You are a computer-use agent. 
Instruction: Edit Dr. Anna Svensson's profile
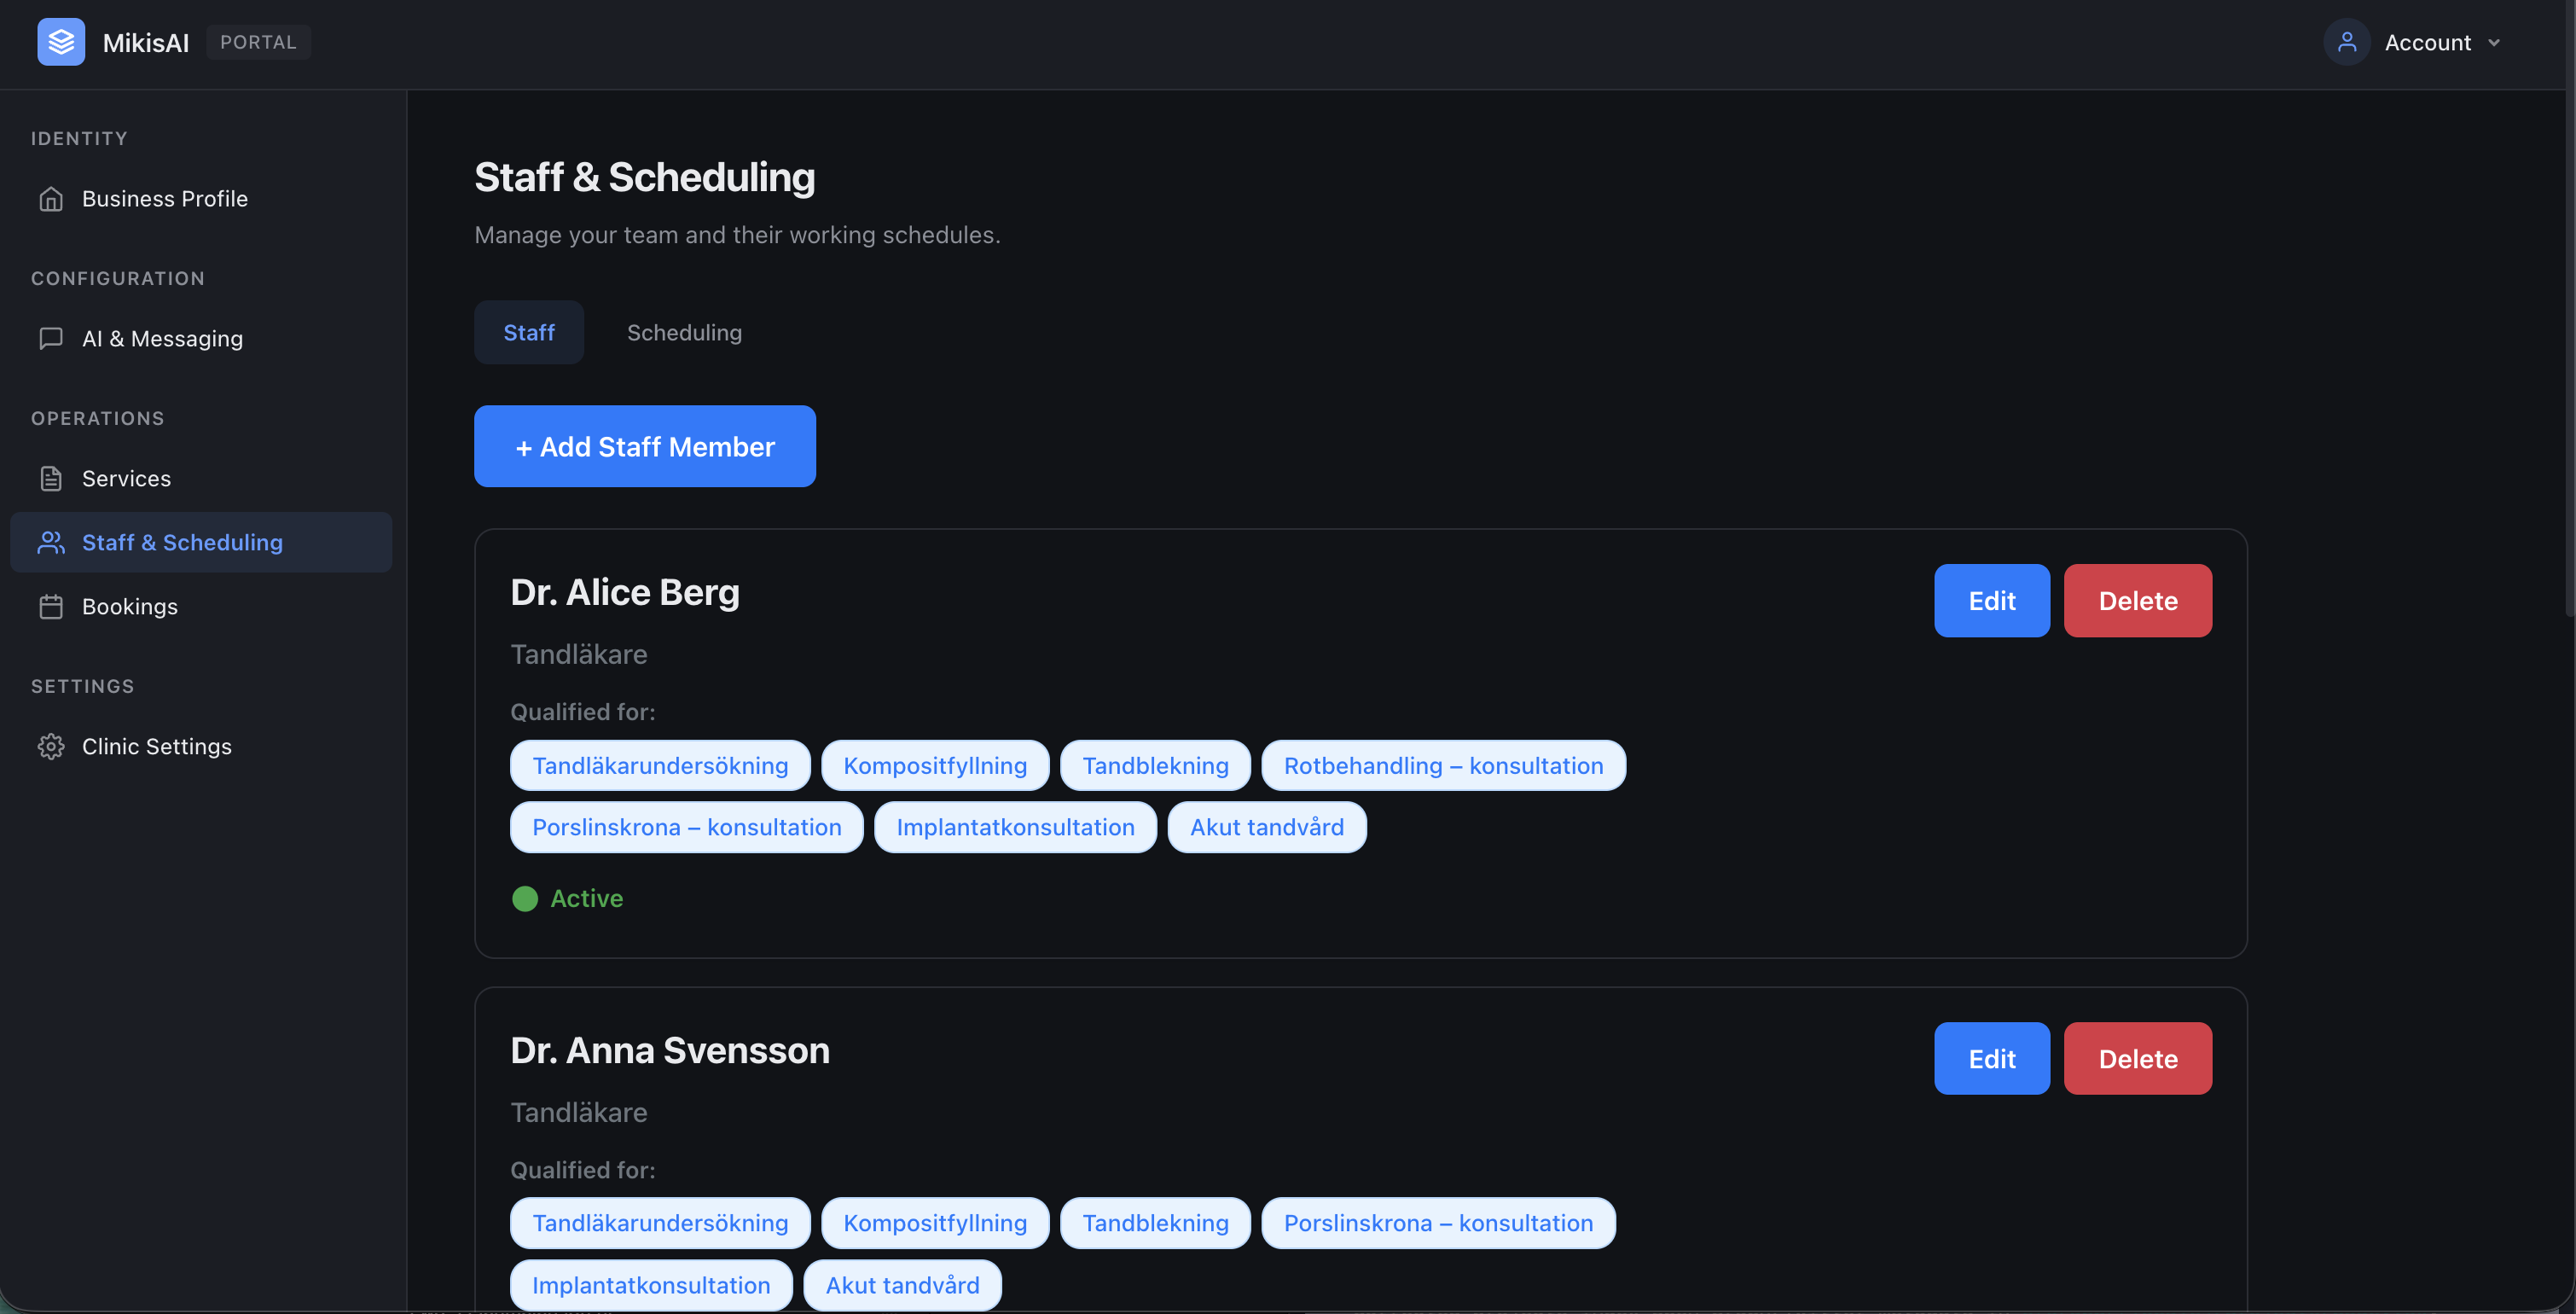click(x=1992, y=1059)
